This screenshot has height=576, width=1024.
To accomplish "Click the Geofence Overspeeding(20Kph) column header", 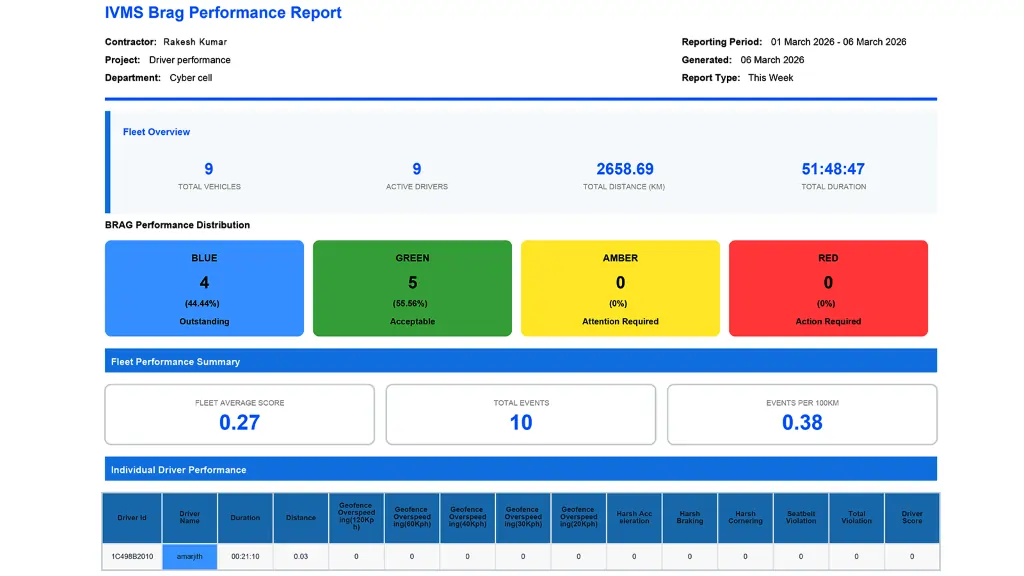I will [x=578, y=518].
